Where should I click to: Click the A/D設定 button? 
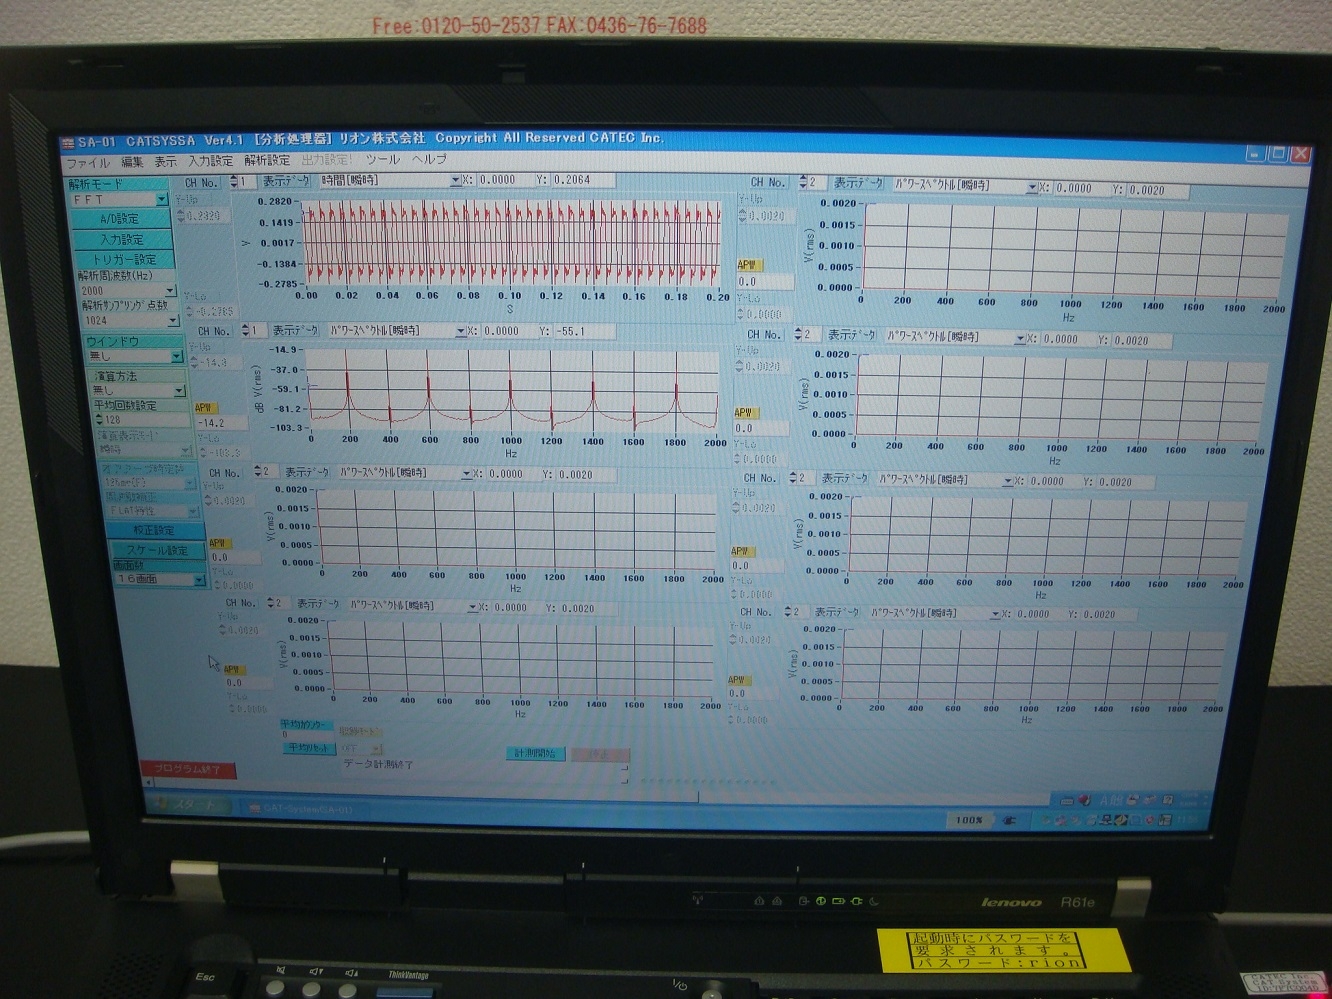(120, 219)
